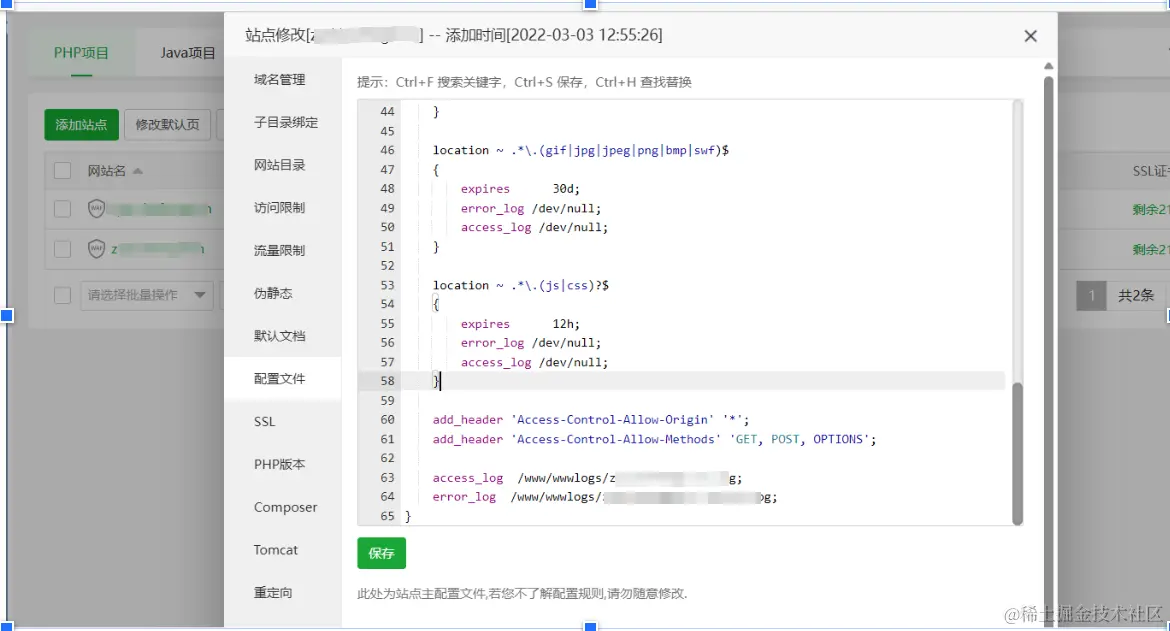1170x631 pixels.
Task: Click the WAF shield icon in second row
Action: point(96,248)
